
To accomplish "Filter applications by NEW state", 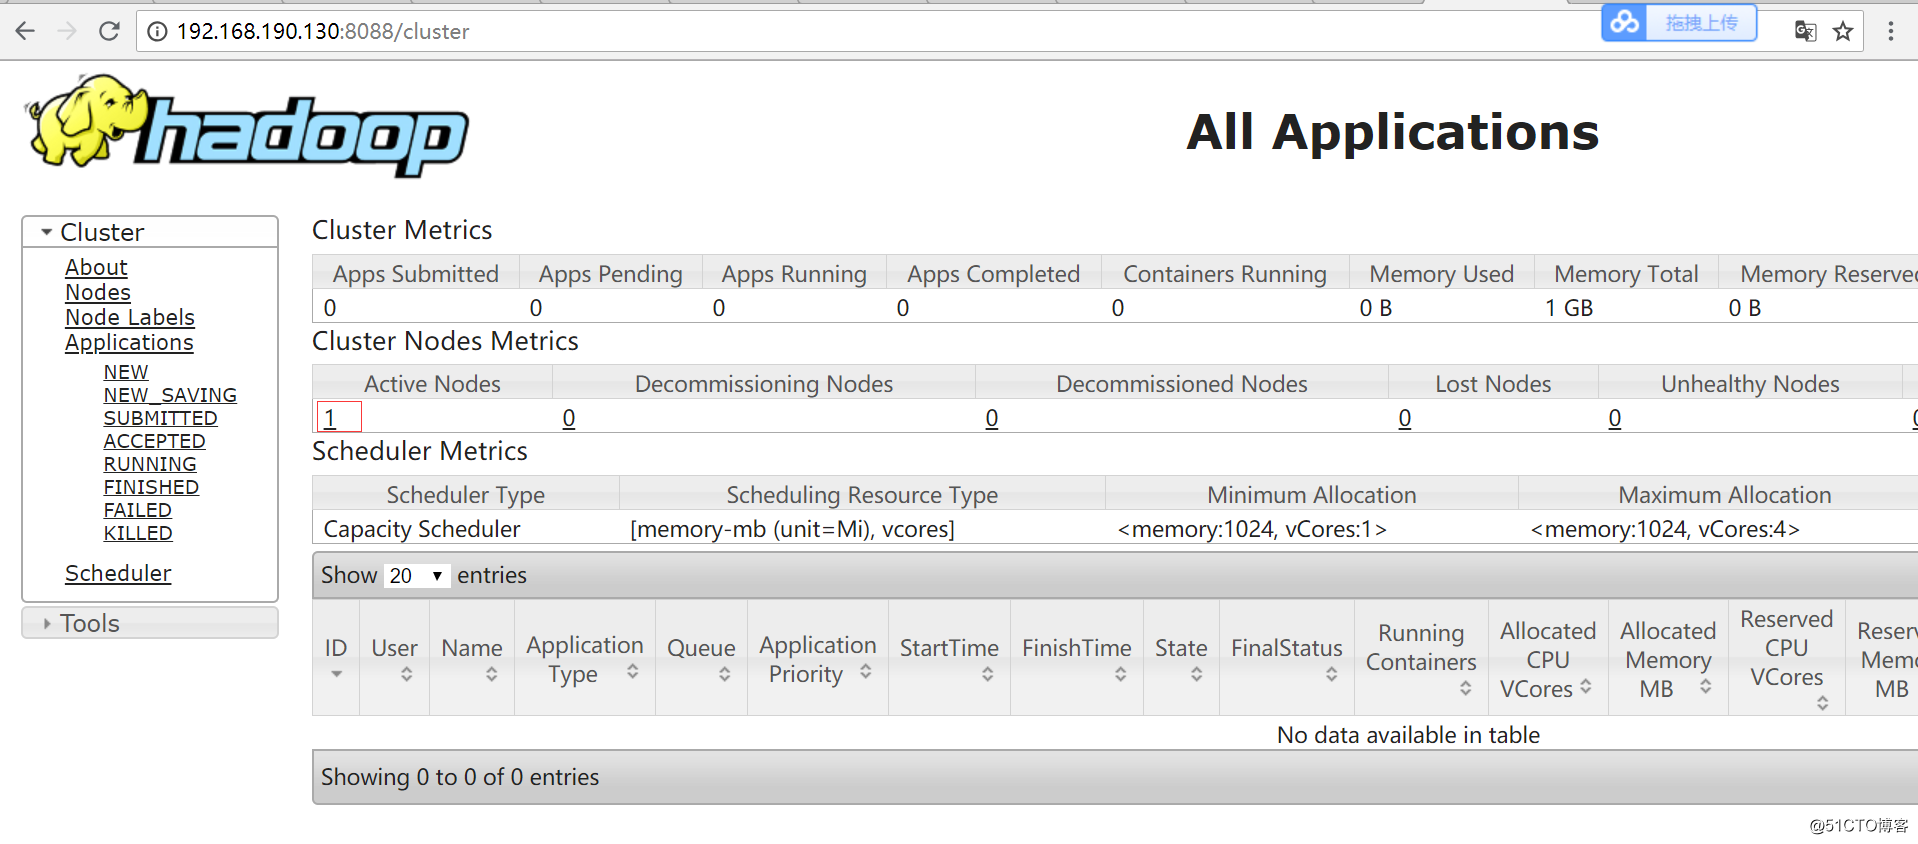I will [126, 372].
